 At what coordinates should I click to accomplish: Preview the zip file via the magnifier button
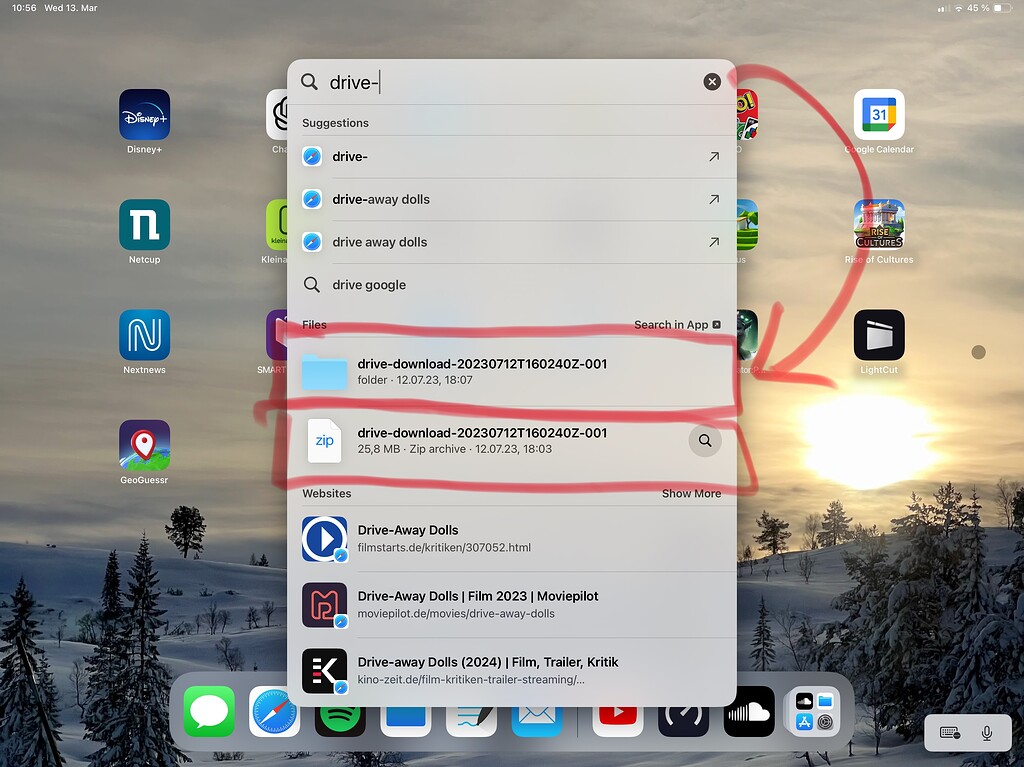coord(705,440)
